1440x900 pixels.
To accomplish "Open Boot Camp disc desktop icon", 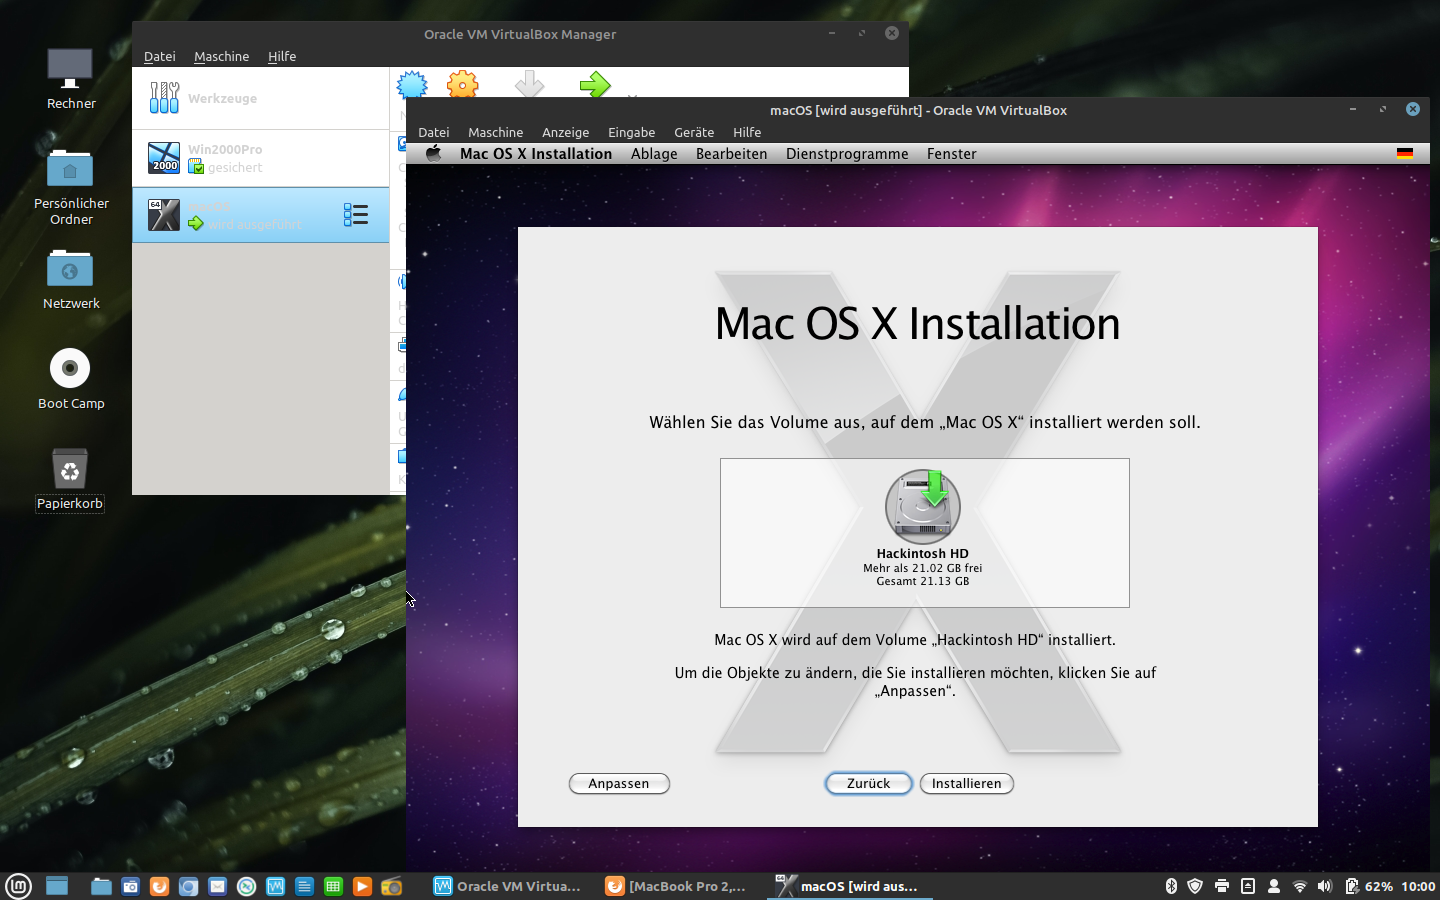I will (70, 368).
